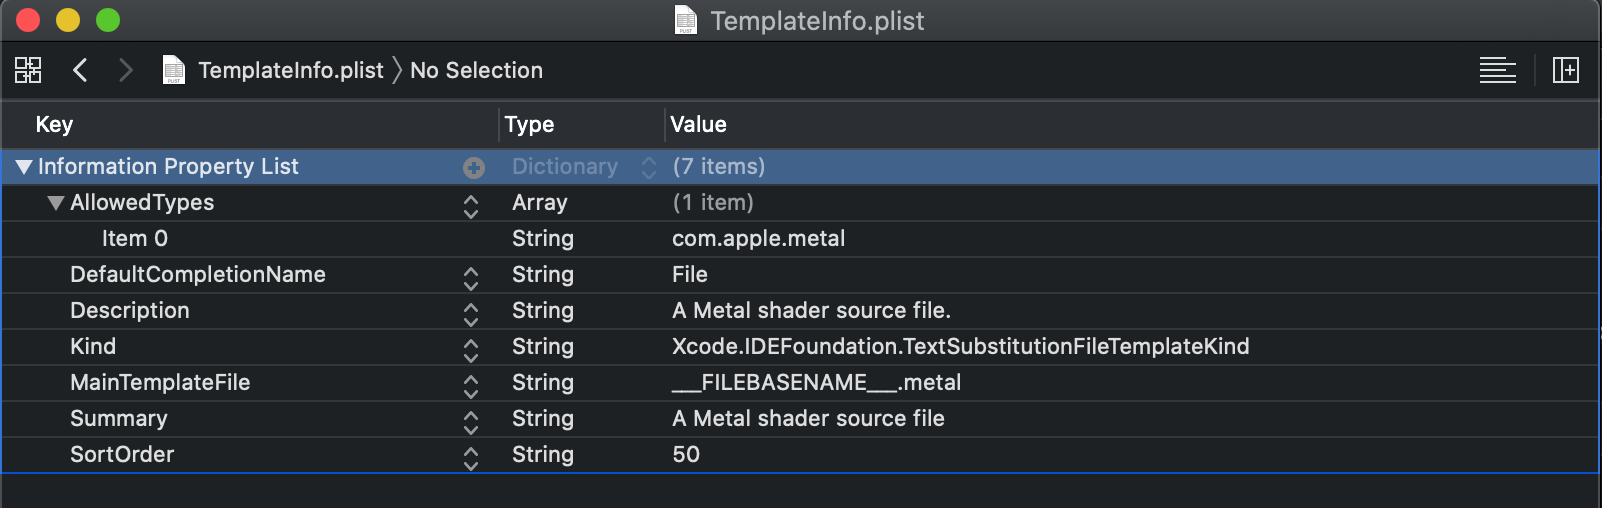This screenshot has height=508, width=1602.
Task: Open the Dictionary type dropdown
Action: click(648, 168)
